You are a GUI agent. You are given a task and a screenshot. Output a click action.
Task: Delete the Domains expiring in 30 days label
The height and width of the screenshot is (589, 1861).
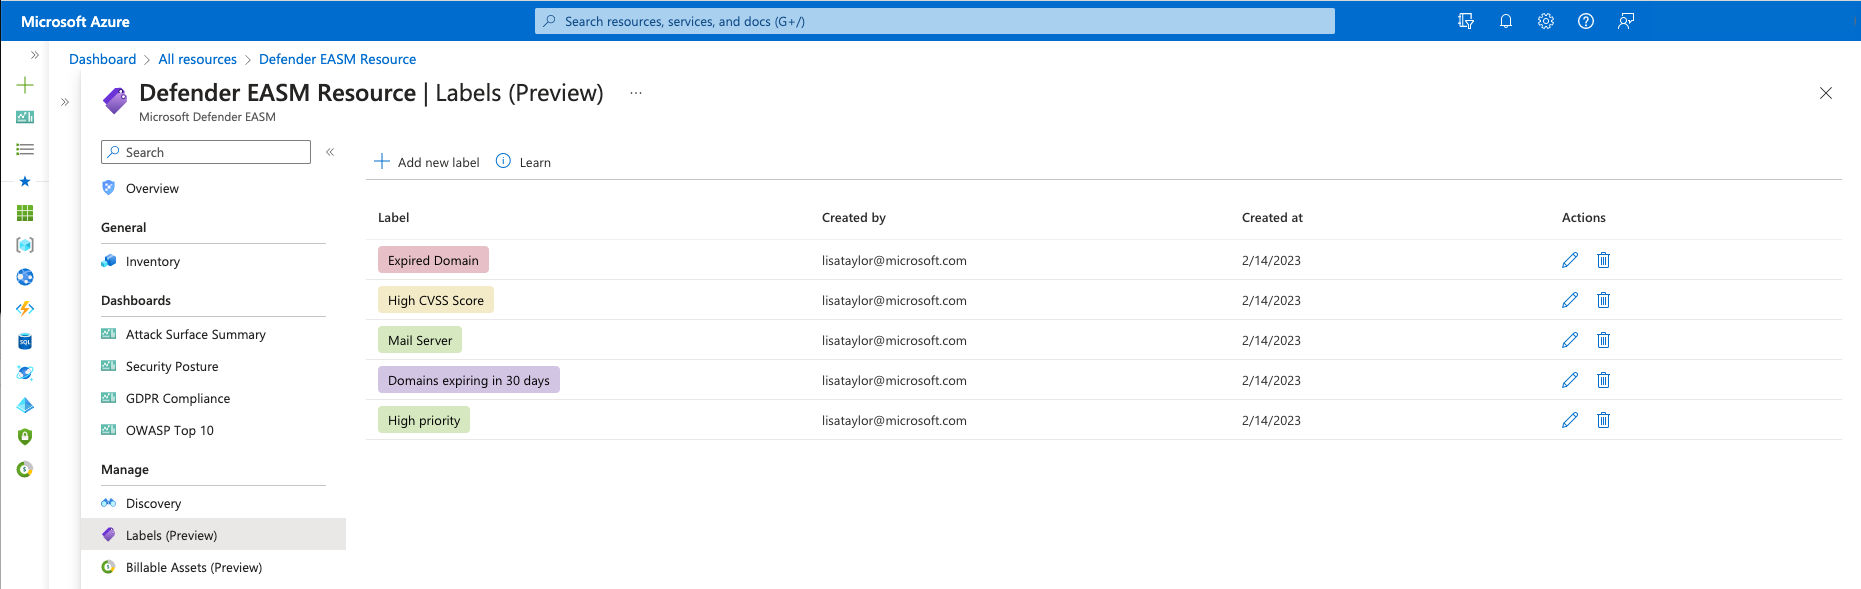[x=1603, y=380]
